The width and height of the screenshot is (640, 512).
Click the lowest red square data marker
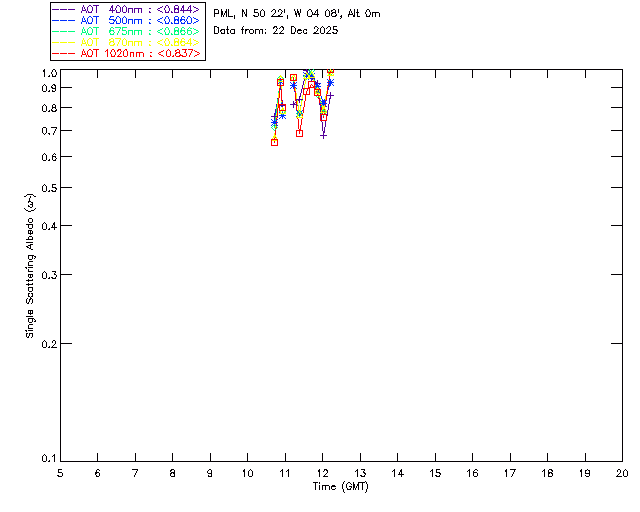point(274,142)
